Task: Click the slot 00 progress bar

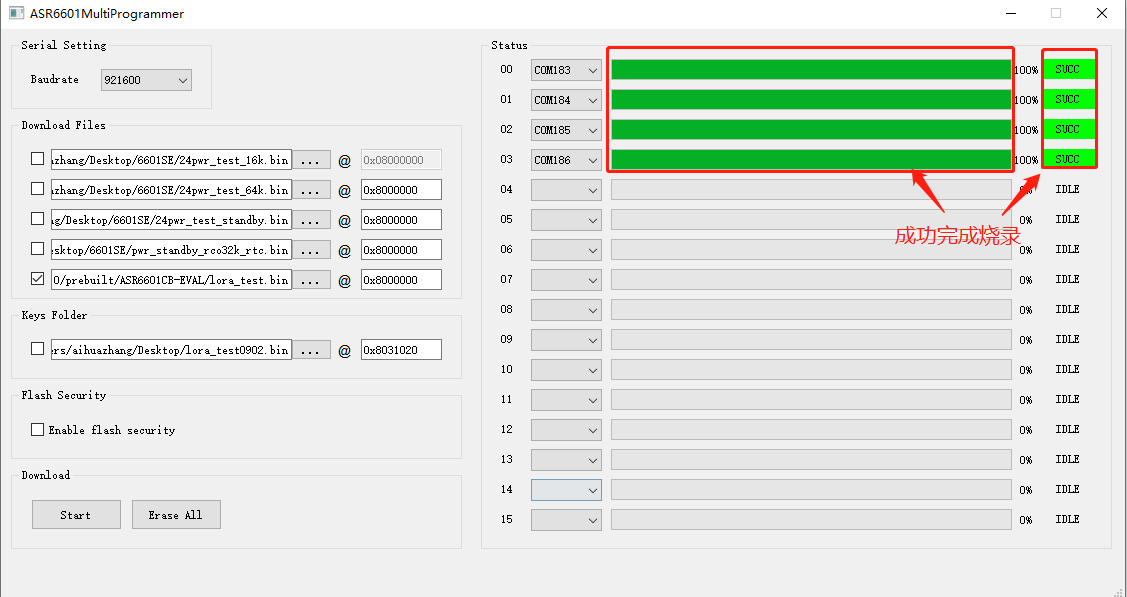Action: [x=811, y=70]
